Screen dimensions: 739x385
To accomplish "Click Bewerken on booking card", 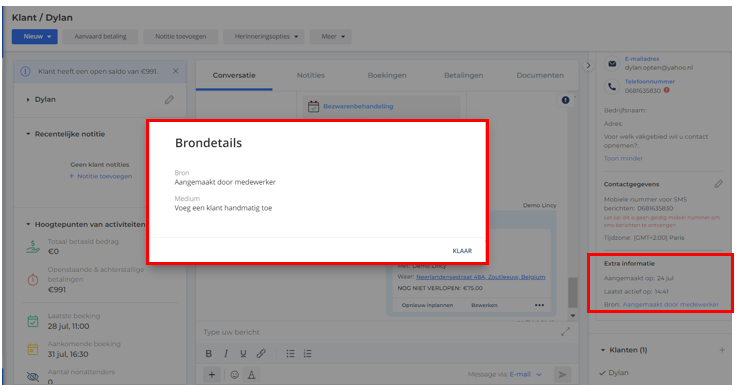I will (x=484, y=305).
